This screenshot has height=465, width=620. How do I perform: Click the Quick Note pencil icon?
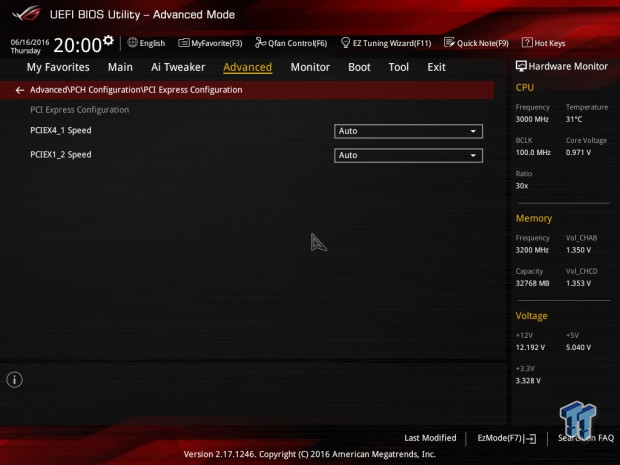449,43
